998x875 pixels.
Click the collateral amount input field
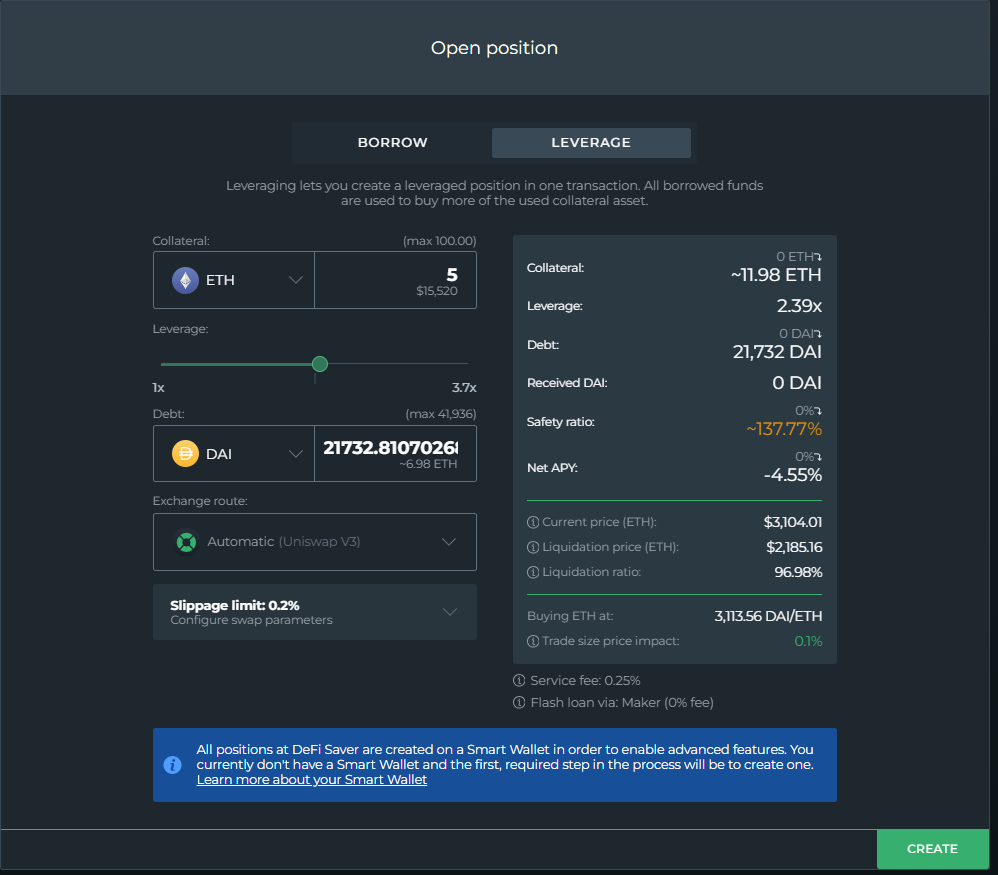click(395, 280)
